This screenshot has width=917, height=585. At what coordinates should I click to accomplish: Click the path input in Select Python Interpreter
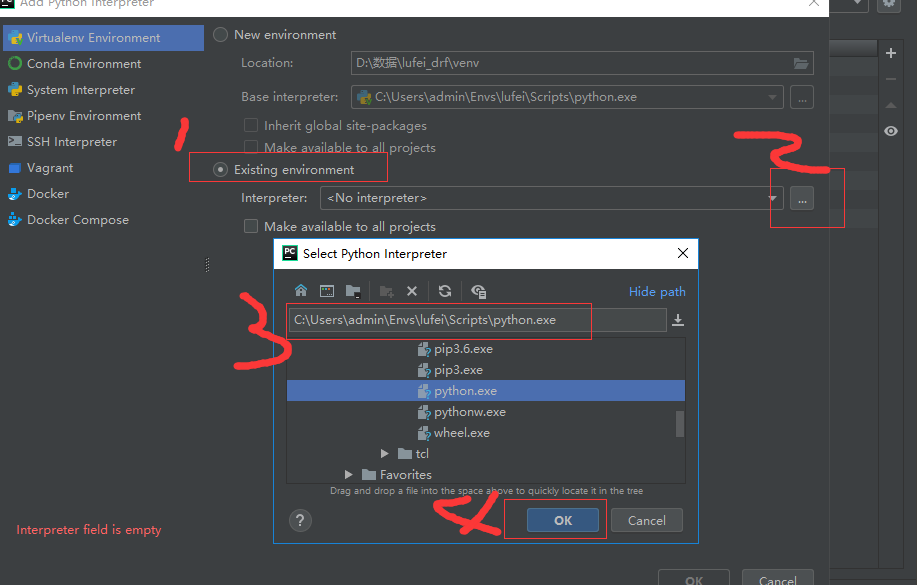477,320
